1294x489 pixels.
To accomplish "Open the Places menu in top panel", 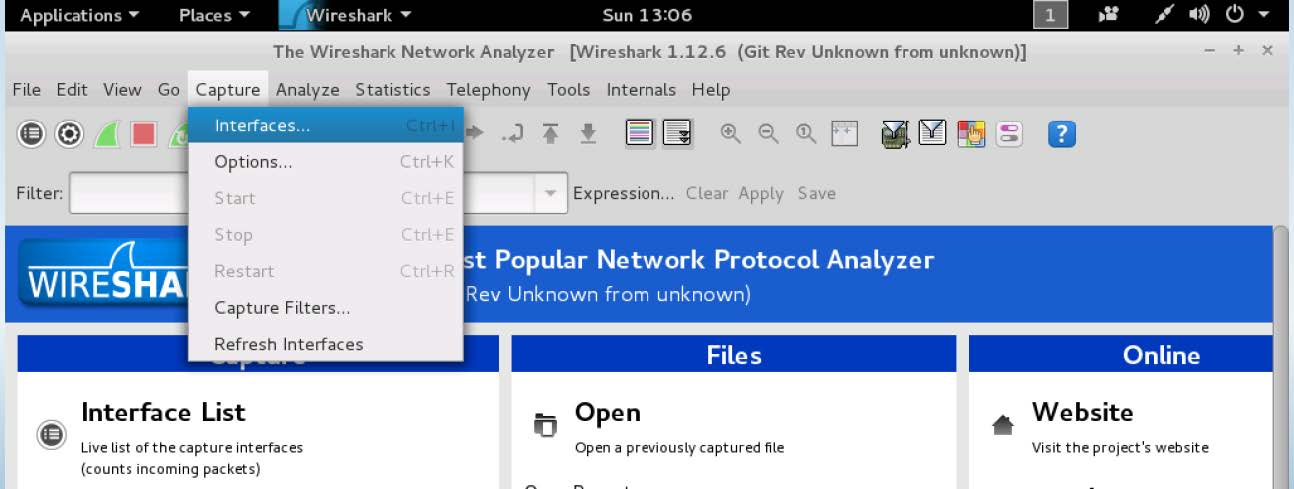I will tap(213, 15).
